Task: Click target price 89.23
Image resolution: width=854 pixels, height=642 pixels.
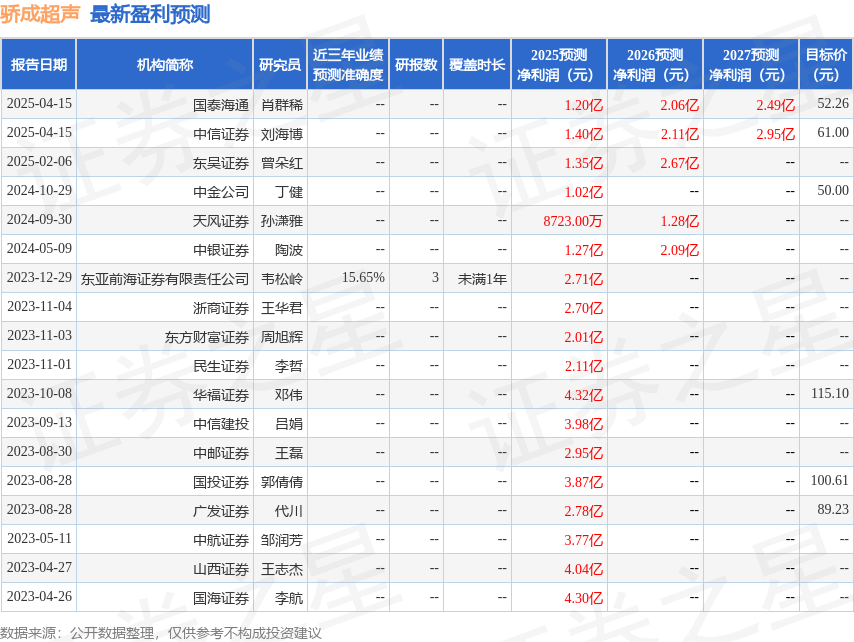Action: coord(833,509)
